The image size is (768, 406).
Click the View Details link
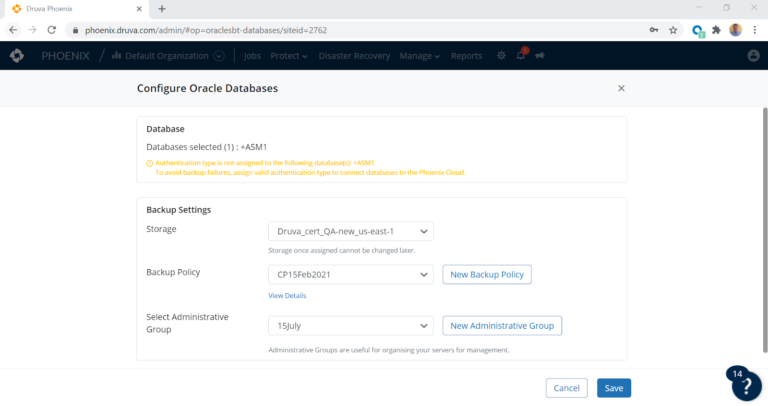(287, 295)
